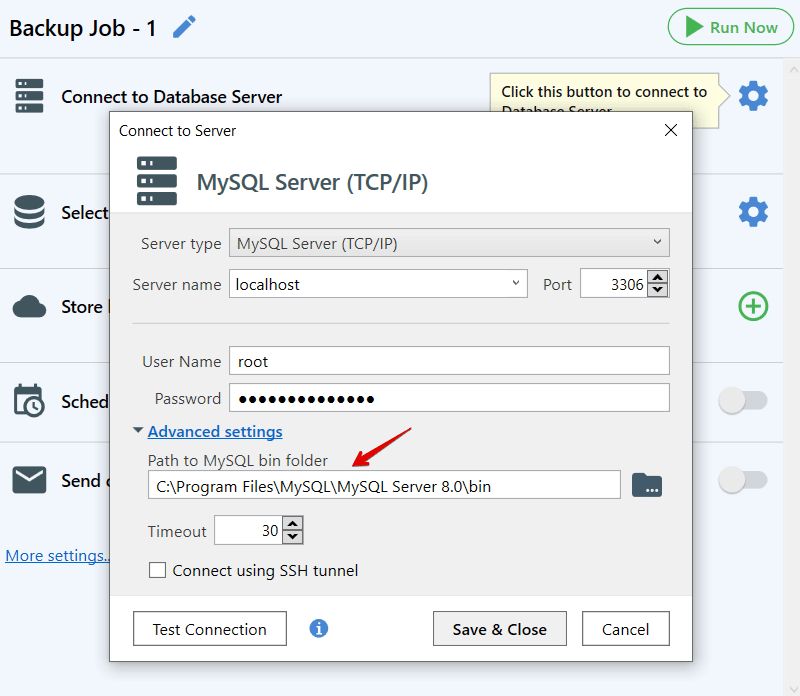The height and width of the screenshot is (696, 800).
Task: Decrease the Port value with down arrow
Action: click(x=658, y=290)
